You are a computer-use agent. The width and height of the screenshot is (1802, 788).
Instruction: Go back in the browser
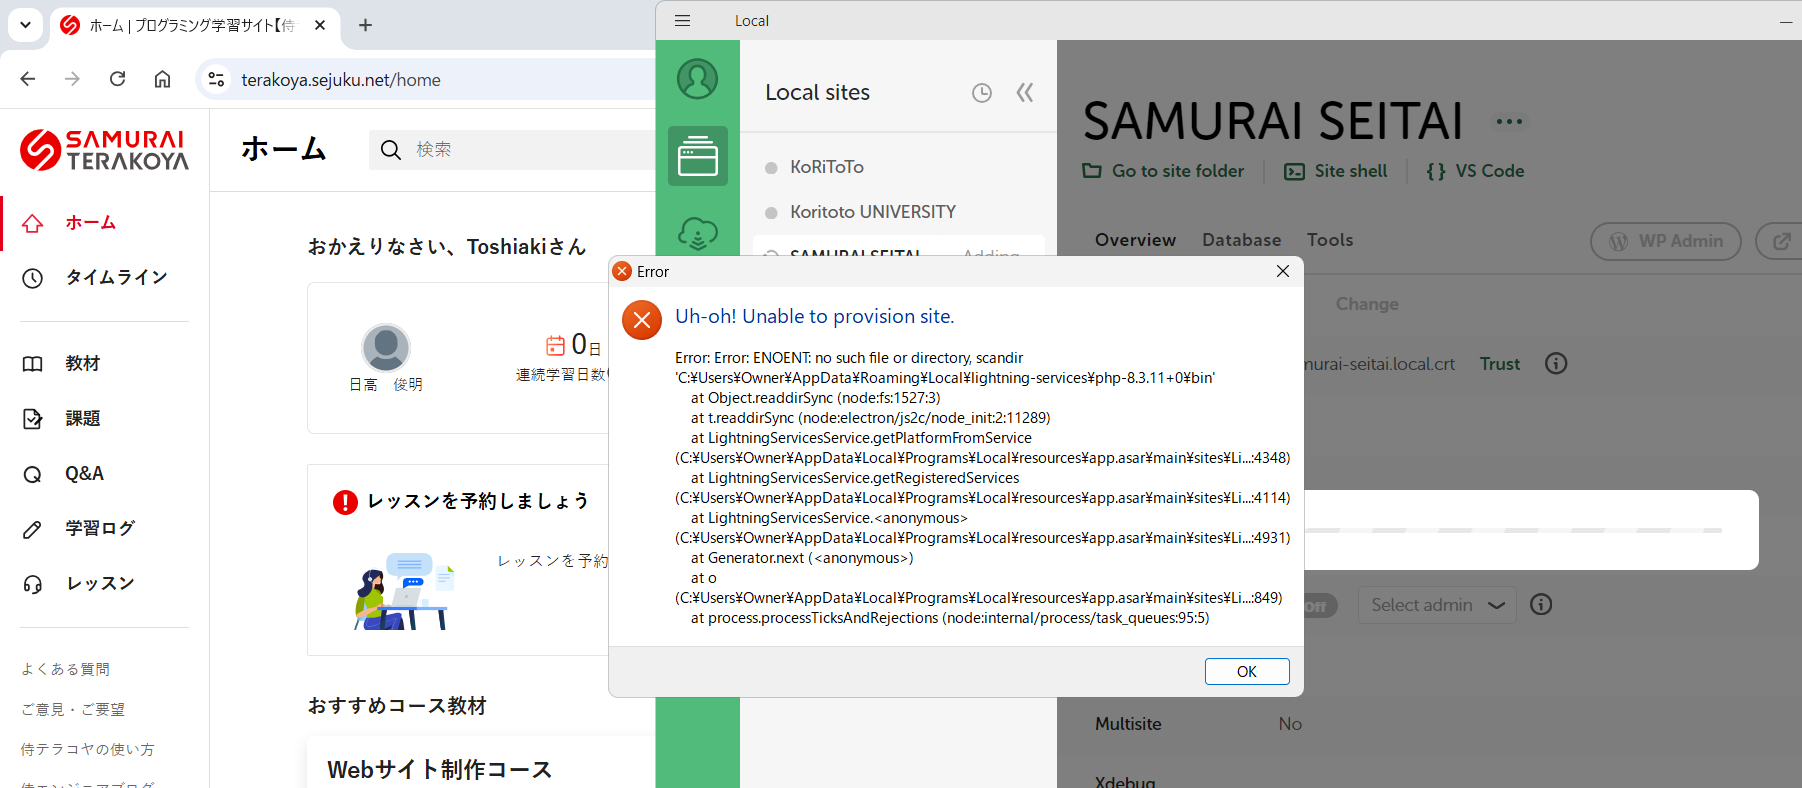click(28, 79)
